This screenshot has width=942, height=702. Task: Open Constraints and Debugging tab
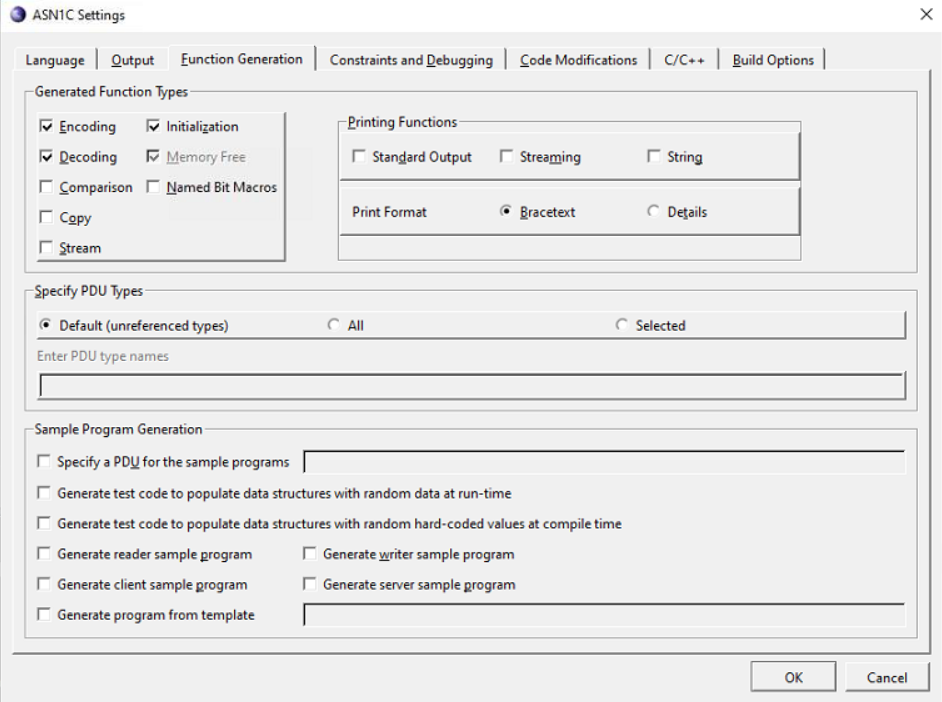[411, 60]
